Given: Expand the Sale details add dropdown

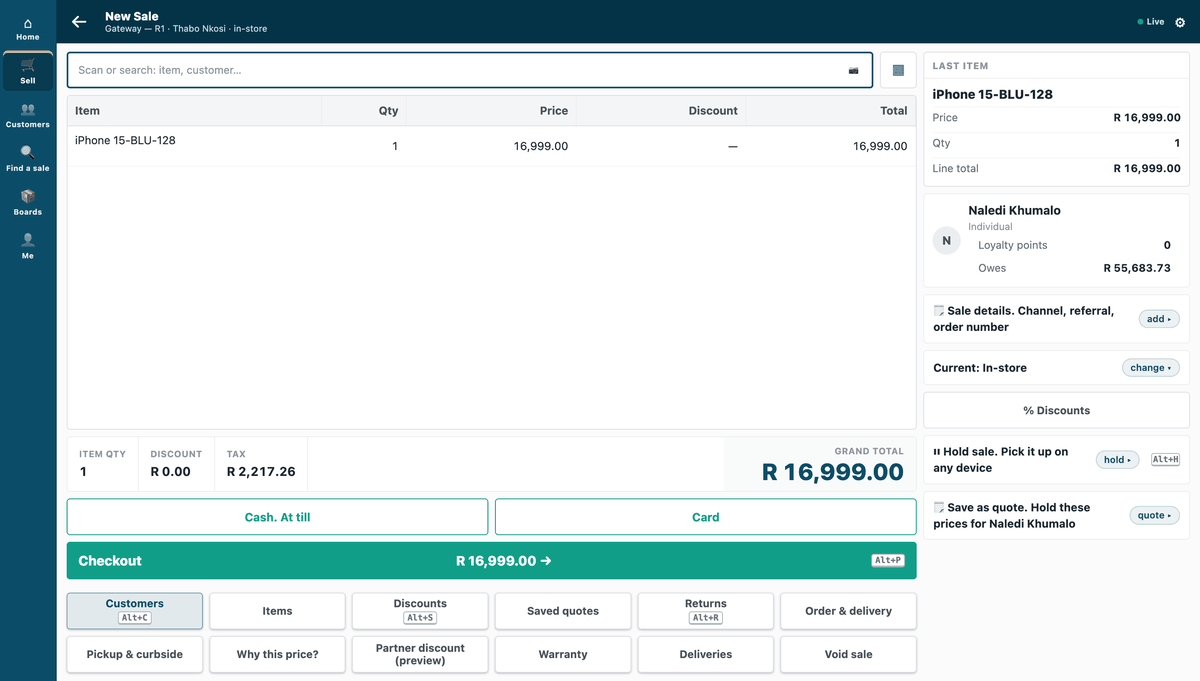Looking at the screenshot, I should point(1159,319).
